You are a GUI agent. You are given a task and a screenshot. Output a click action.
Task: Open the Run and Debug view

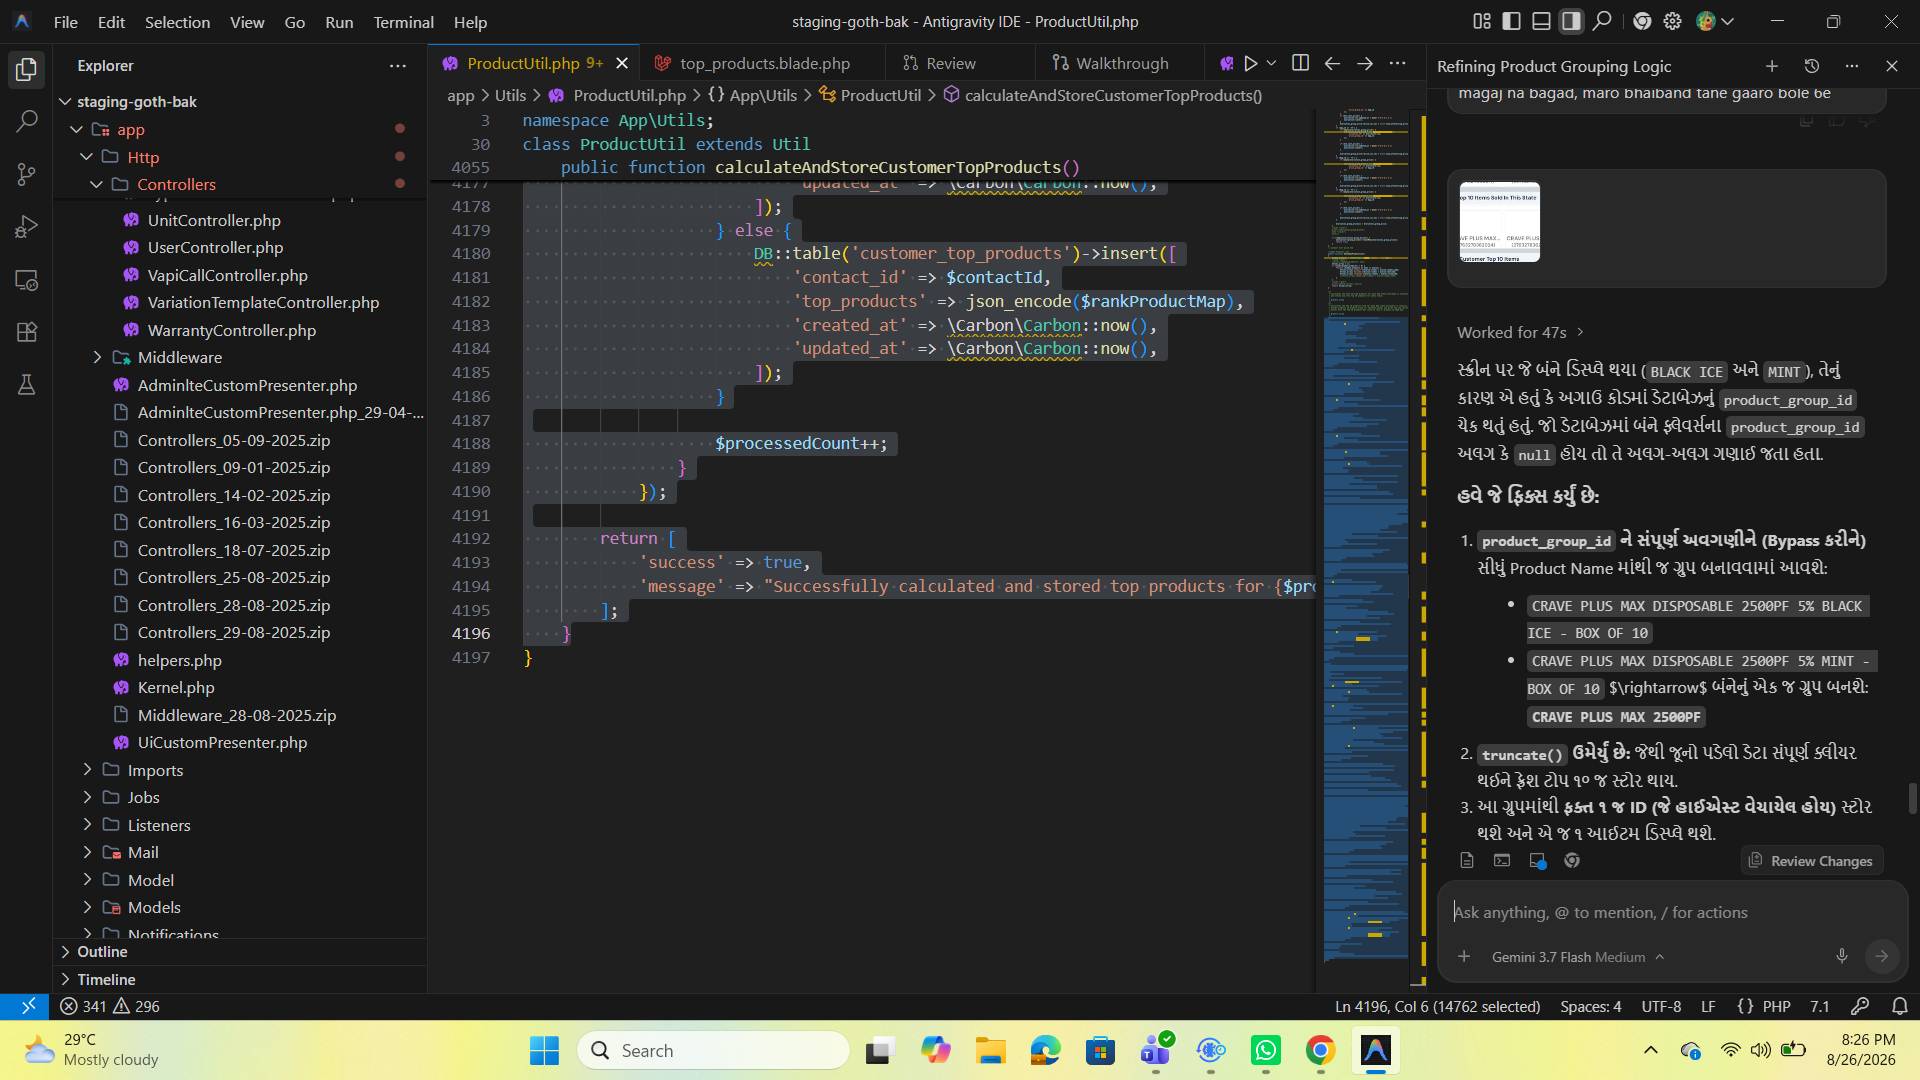27,227
